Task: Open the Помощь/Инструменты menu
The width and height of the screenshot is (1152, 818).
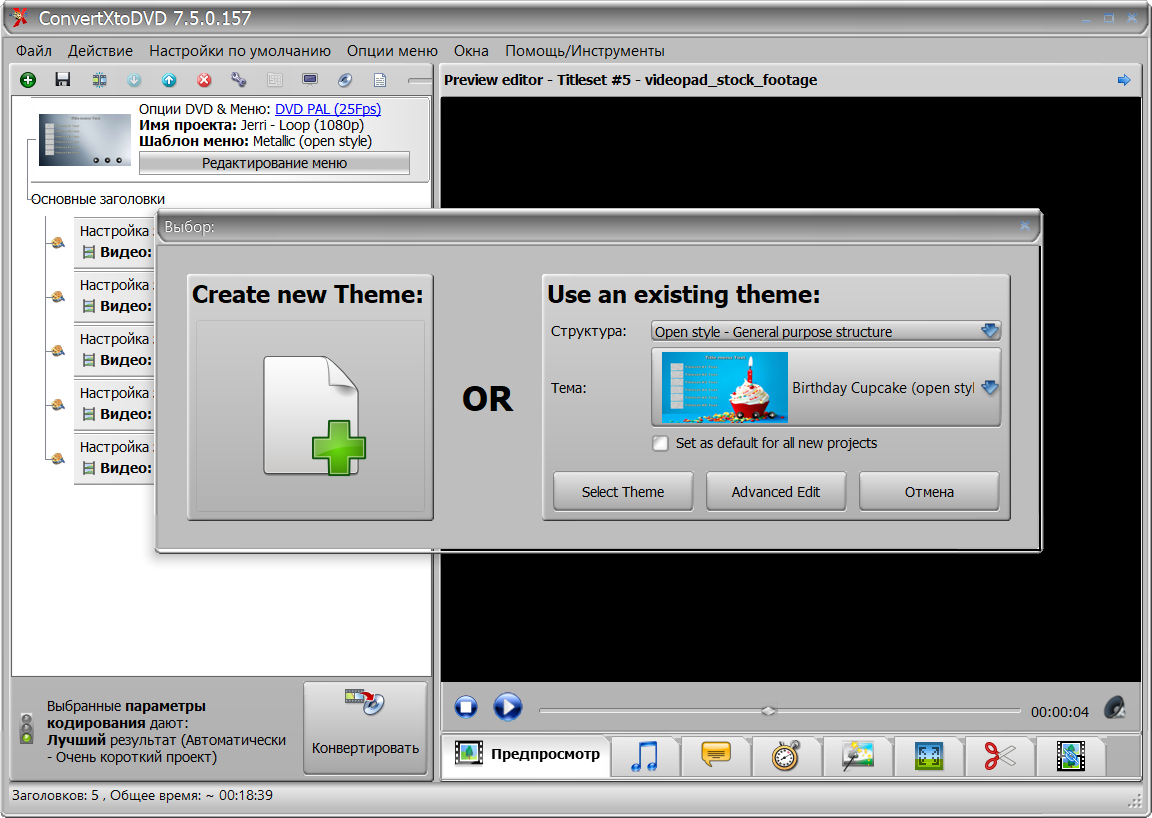Action: coord(585,51)
